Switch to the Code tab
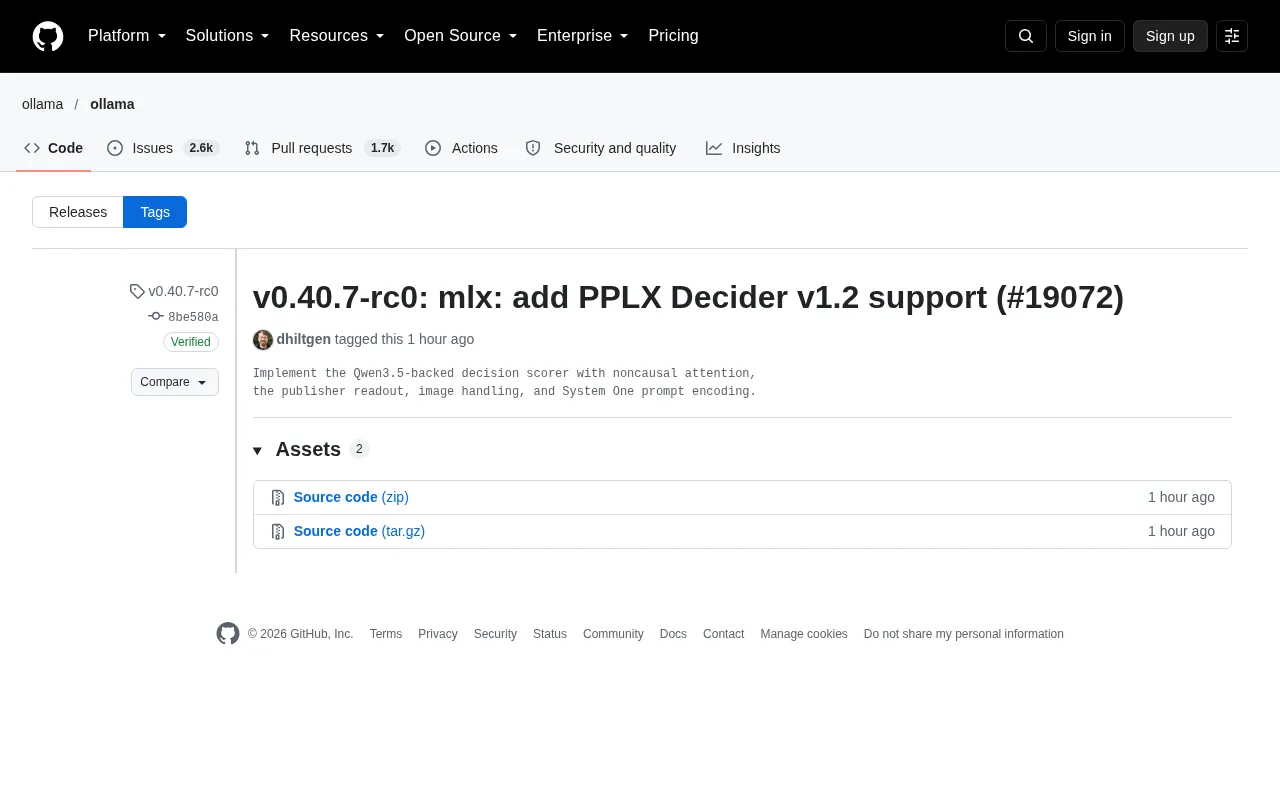 click(54, 148)
